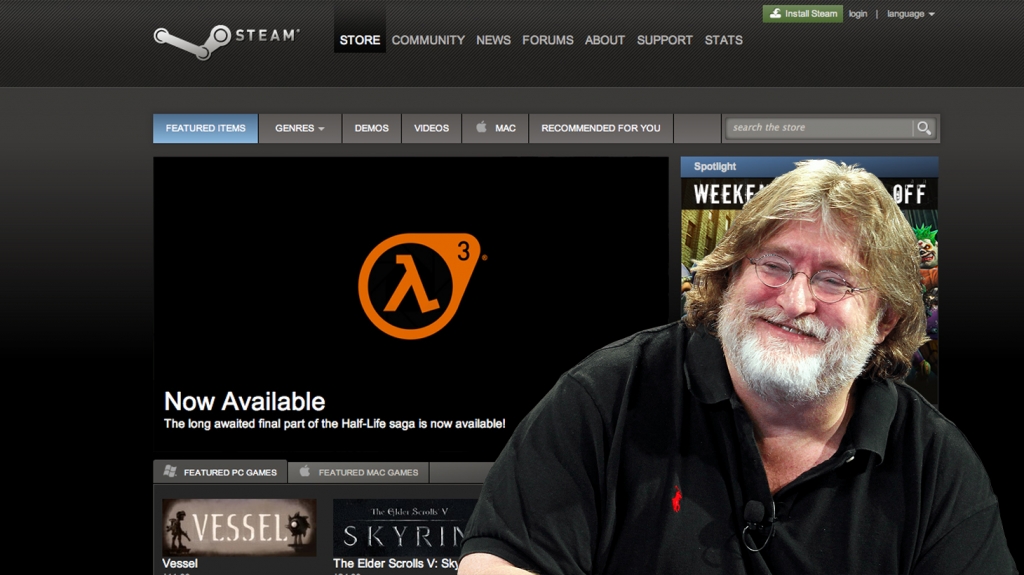This screenshot has height=575, width=1024.
Task: Expand the Genres dropdown
Action: (x=300, y=128)
